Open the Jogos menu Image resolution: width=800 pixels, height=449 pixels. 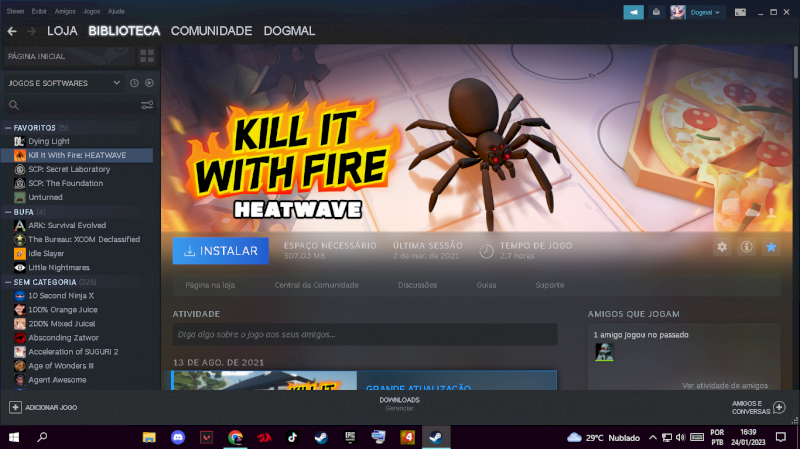92,11
